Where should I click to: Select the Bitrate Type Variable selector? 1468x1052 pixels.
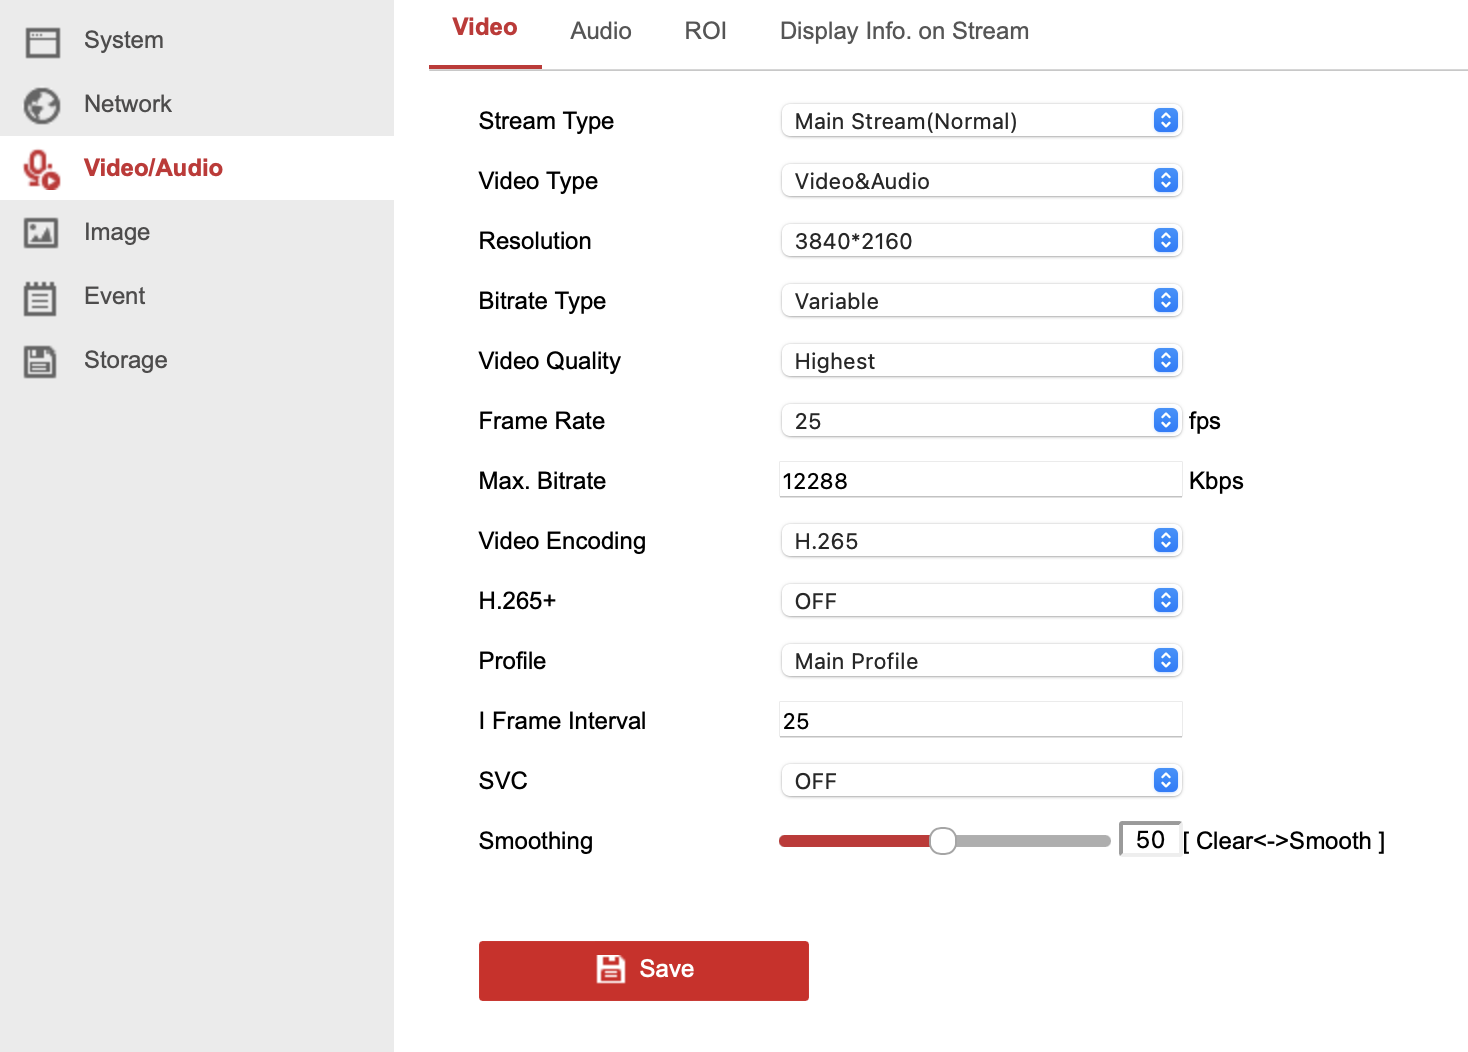980,301
